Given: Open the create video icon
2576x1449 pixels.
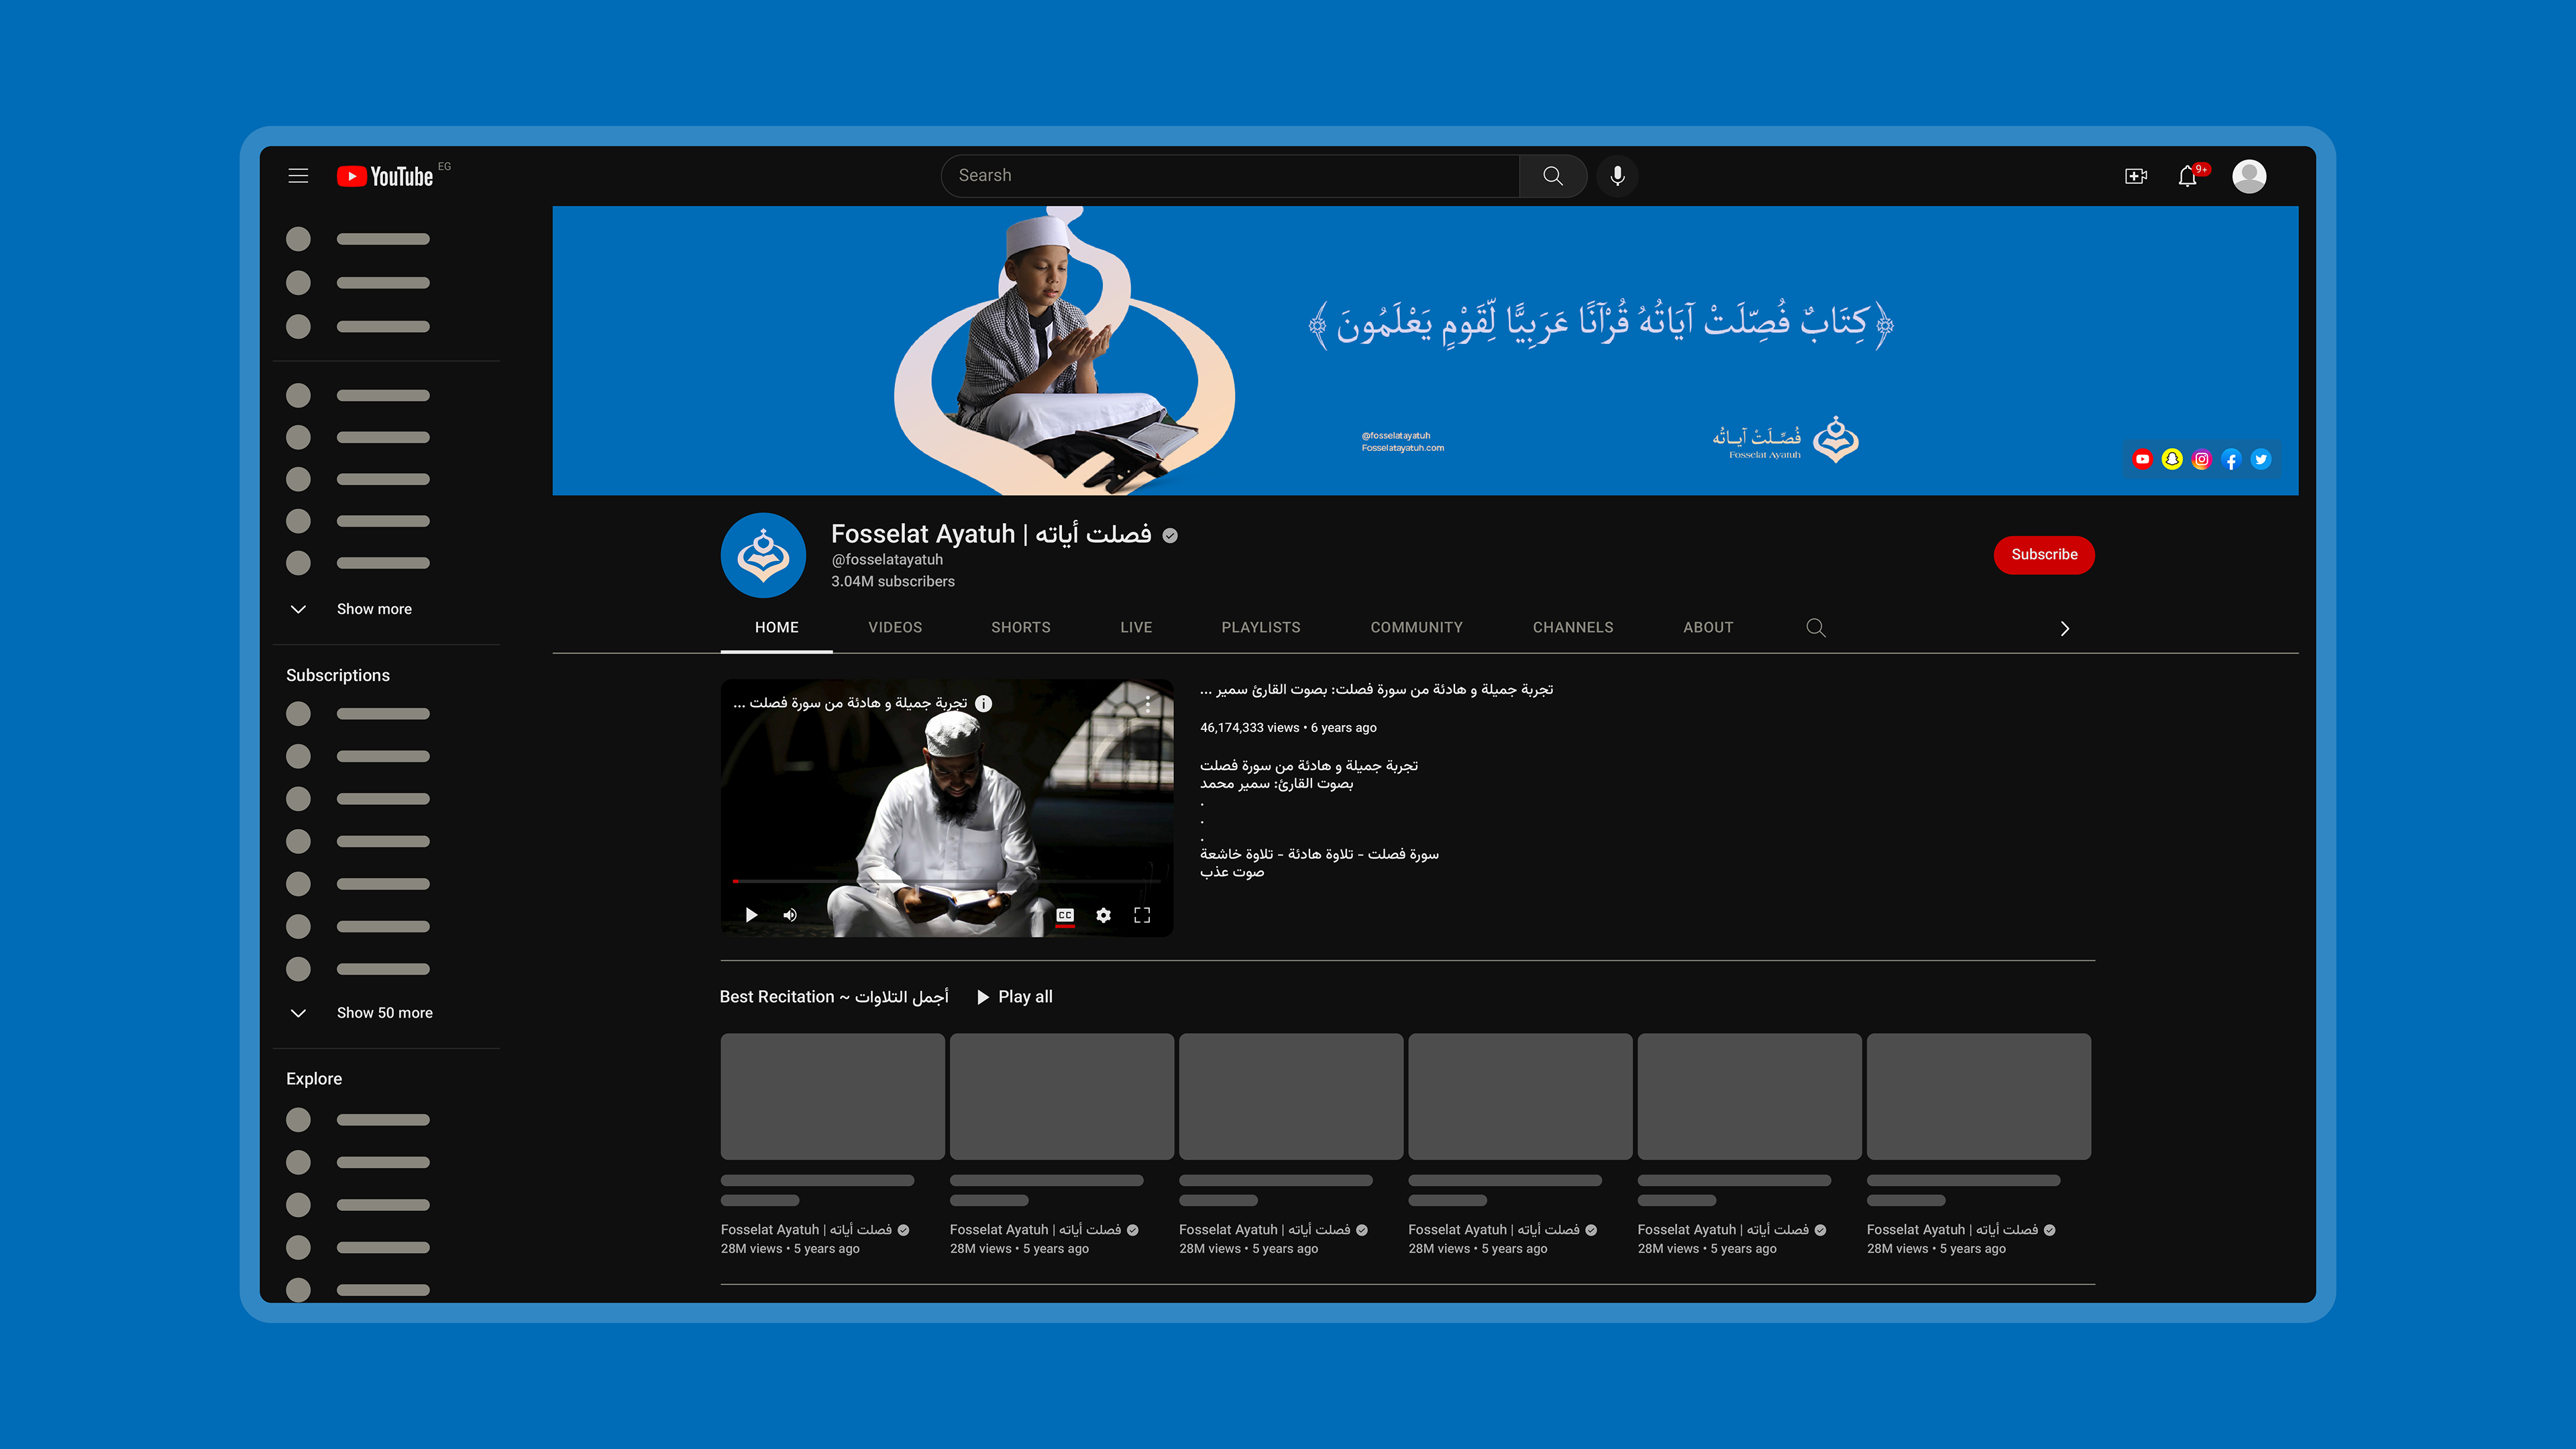Looking at the screenshot, I should pyautogui.click(x=2136, y=176).
